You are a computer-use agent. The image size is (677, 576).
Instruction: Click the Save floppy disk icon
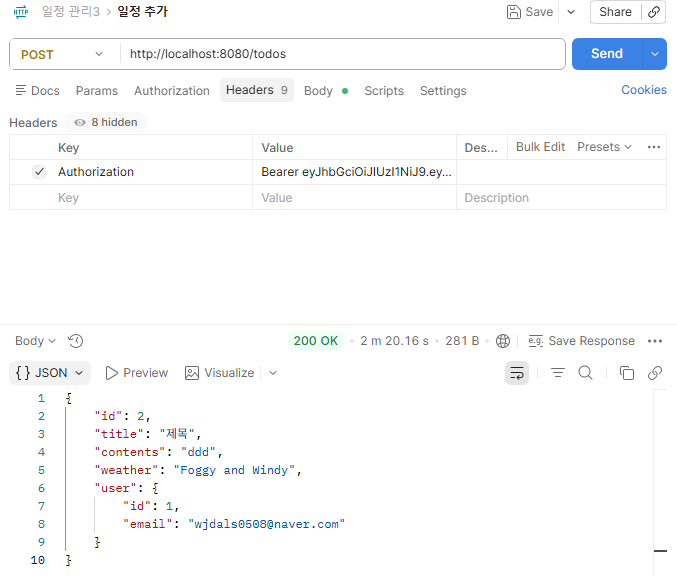tap(513, 12)
